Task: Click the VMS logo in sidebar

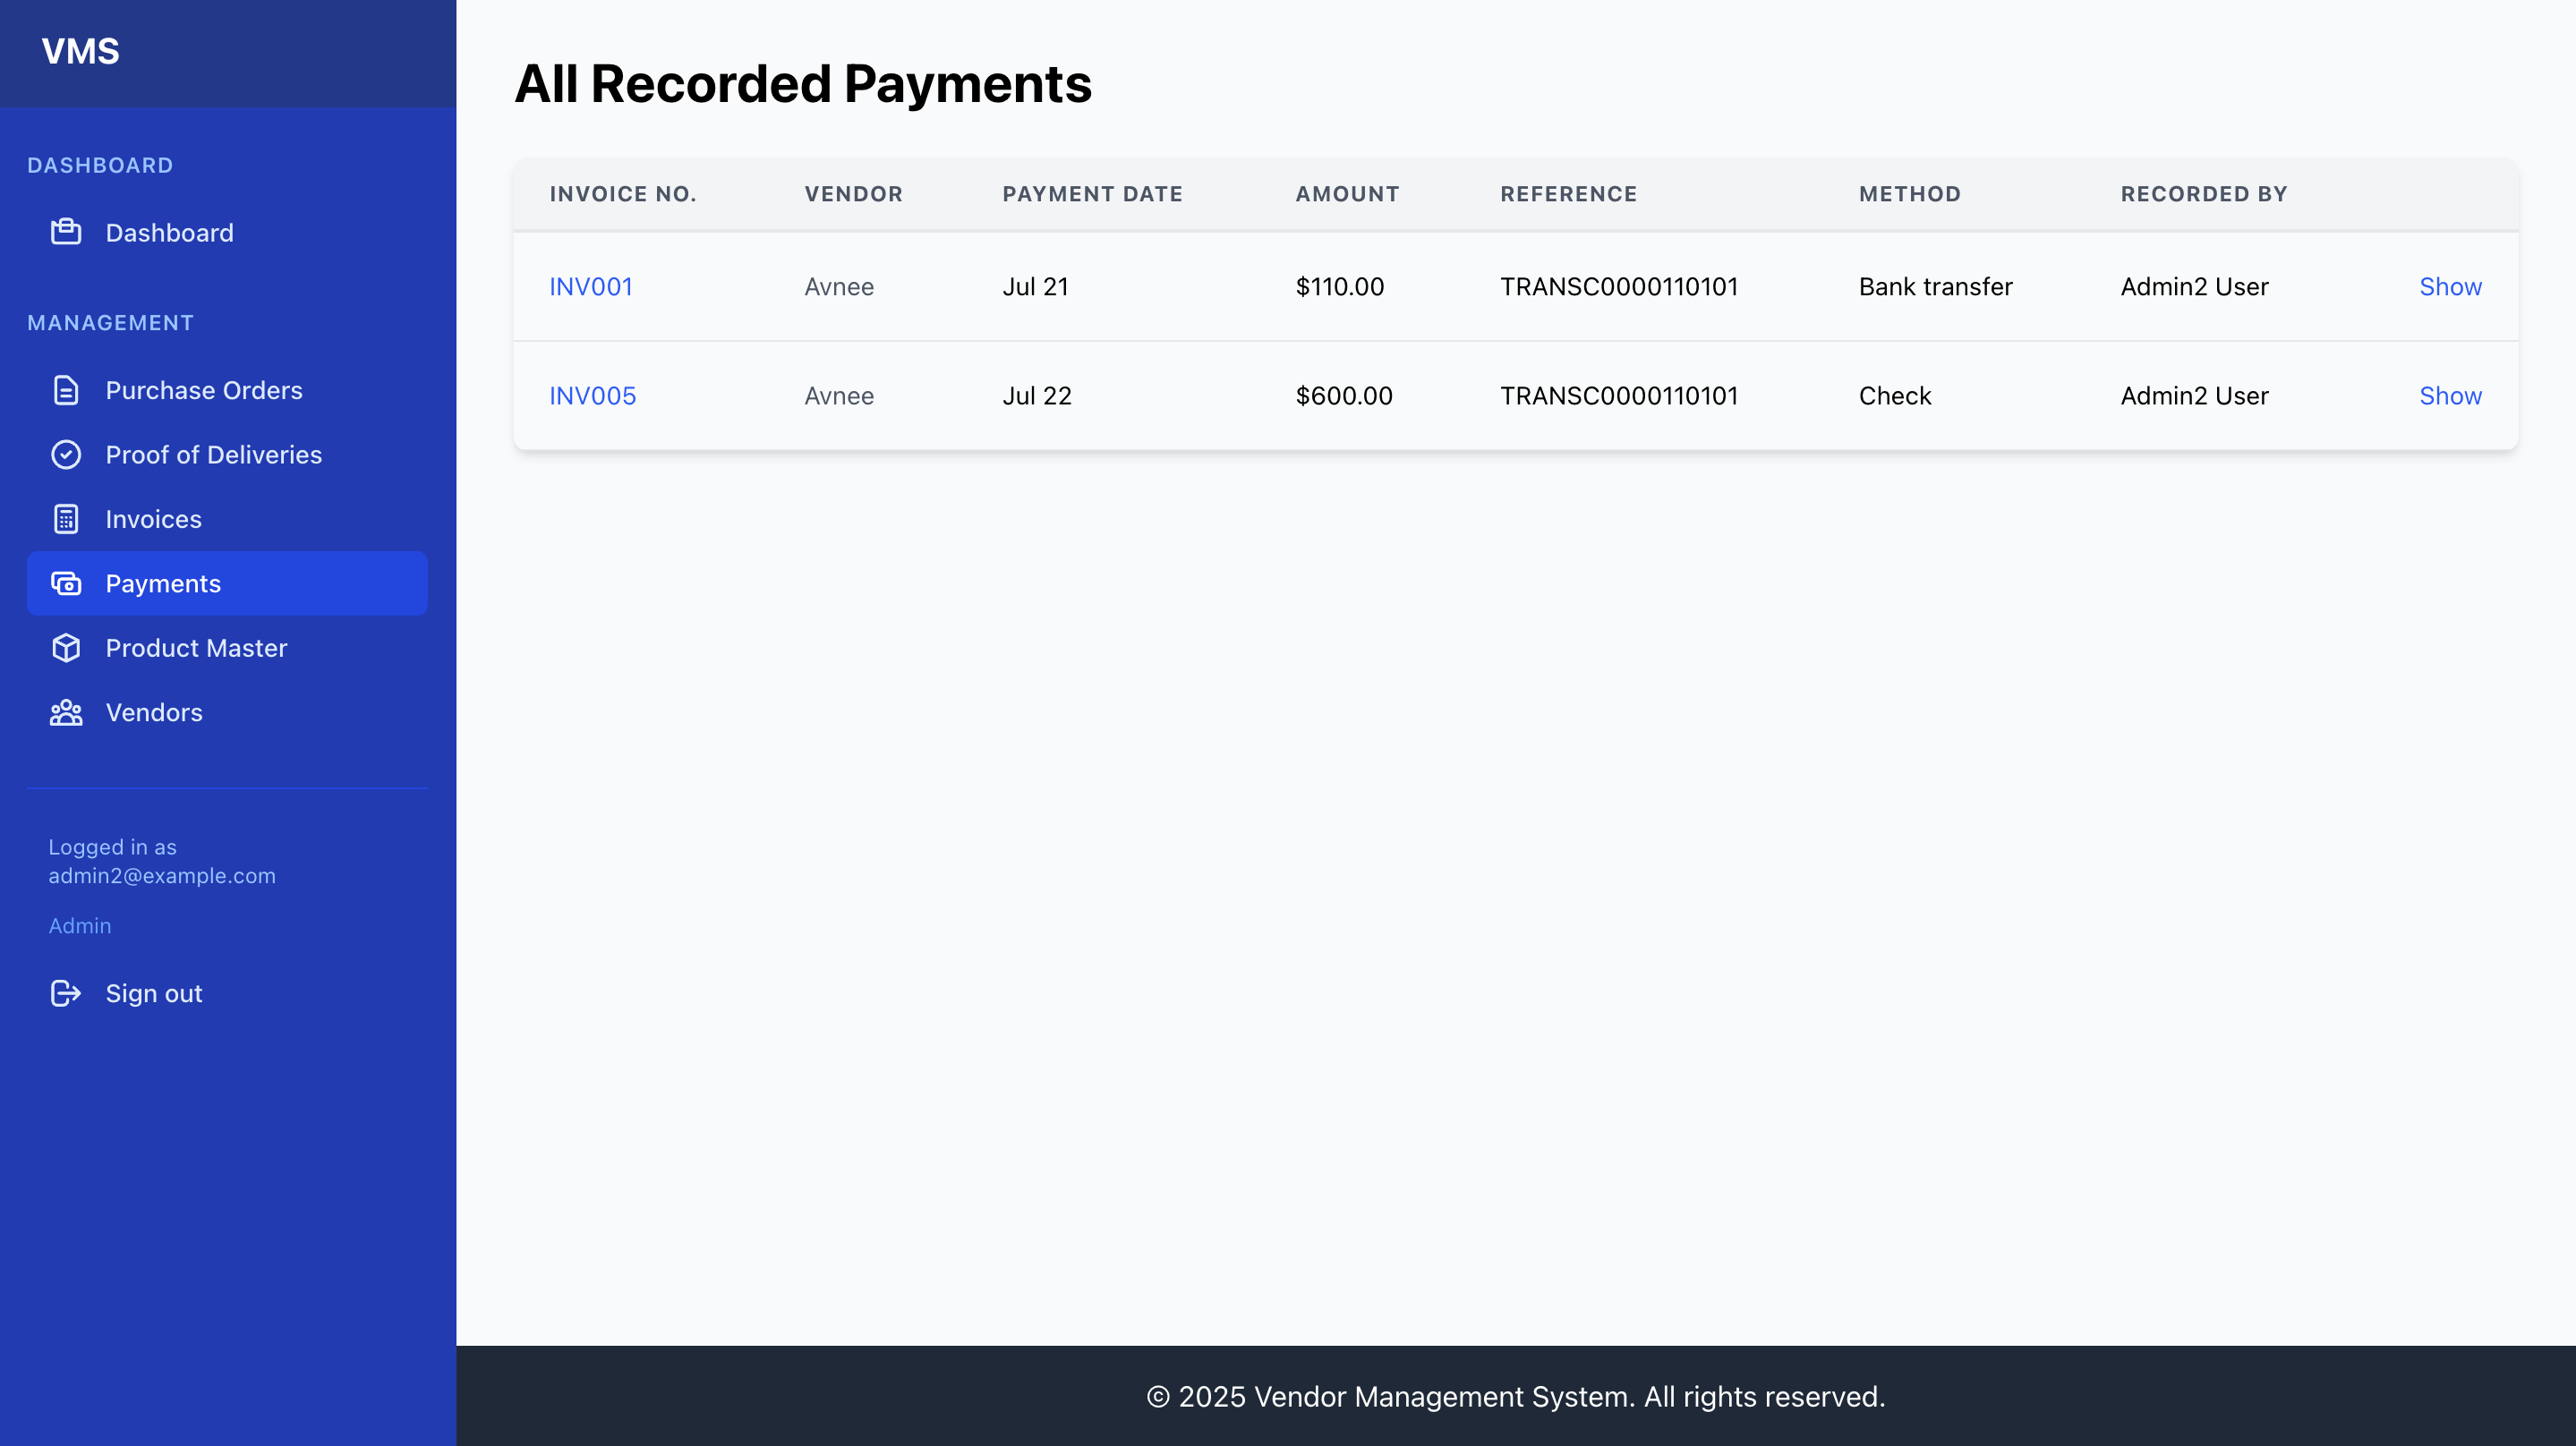Action: [81, 51]
